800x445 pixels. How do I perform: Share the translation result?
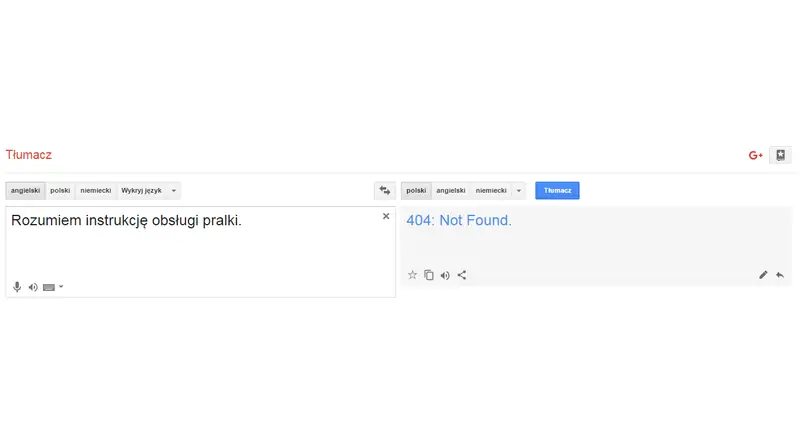coord(462,275)
